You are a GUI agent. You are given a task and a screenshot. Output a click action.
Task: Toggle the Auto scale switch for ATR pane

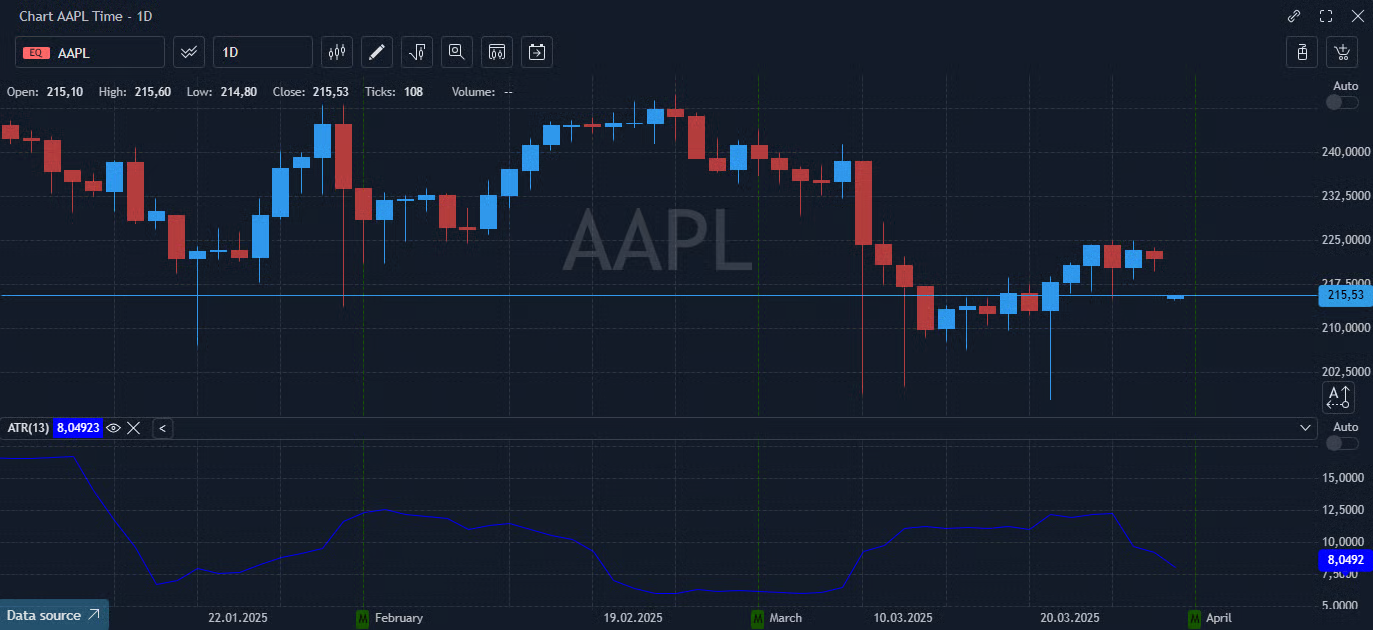coord(1342,443)
